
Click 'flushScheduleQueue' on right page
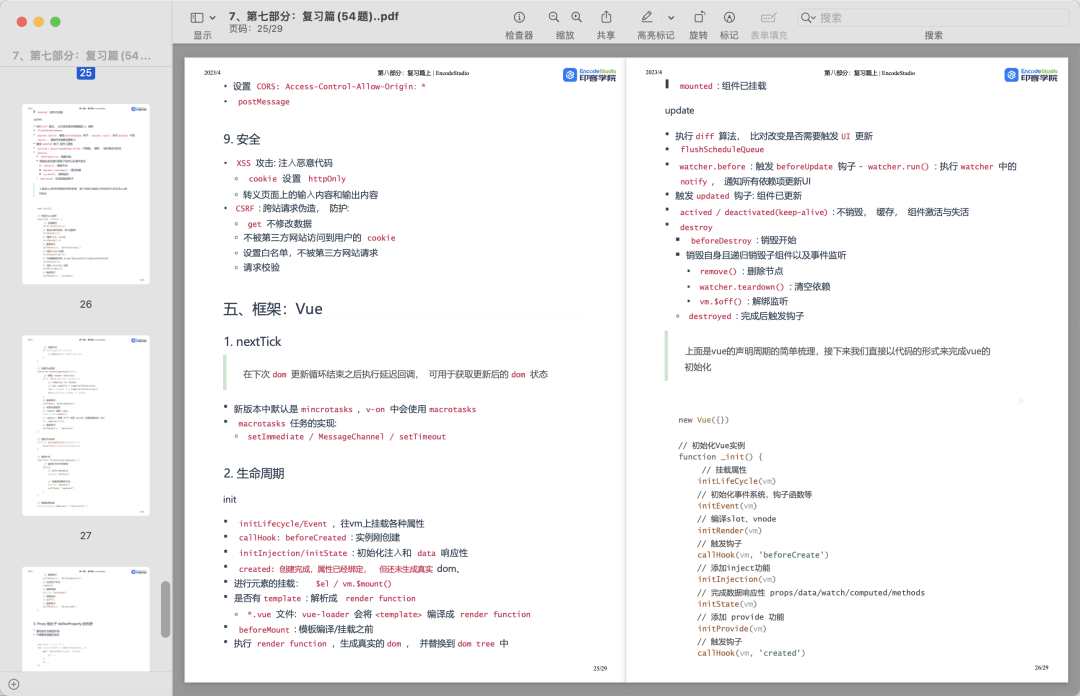coord(722,150)
